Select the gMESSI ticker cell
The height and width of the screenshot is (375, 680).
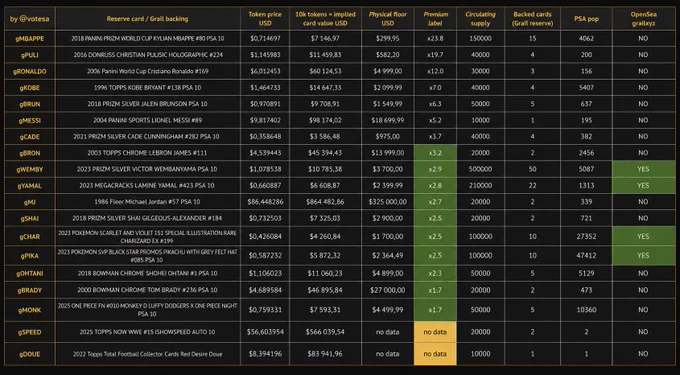29,121
